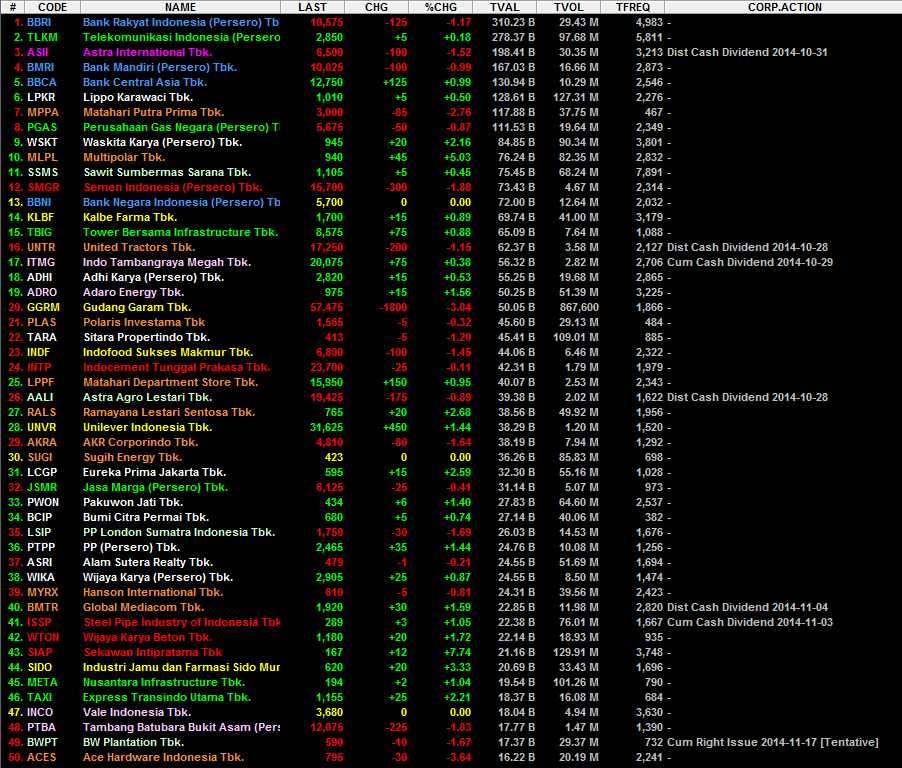The image size is (902, 768).
Task: Select stock code PTPP
Action: point(41,547)
